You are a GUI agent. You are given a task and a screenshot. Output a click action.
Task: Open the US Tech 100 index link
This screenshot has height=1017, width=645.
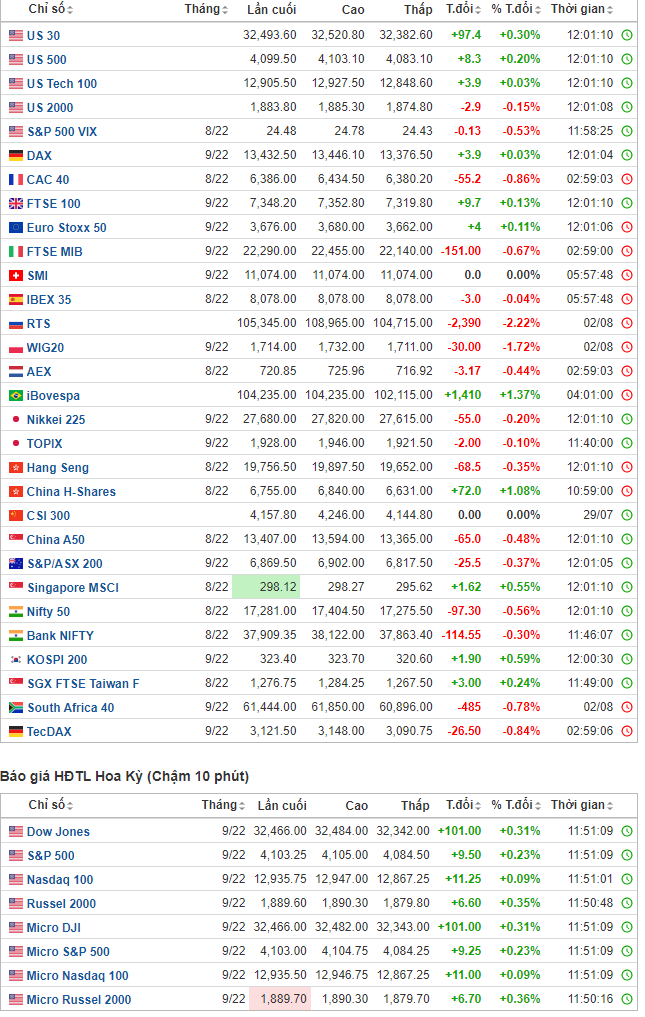pyautogui.click(x=62, y=84)
